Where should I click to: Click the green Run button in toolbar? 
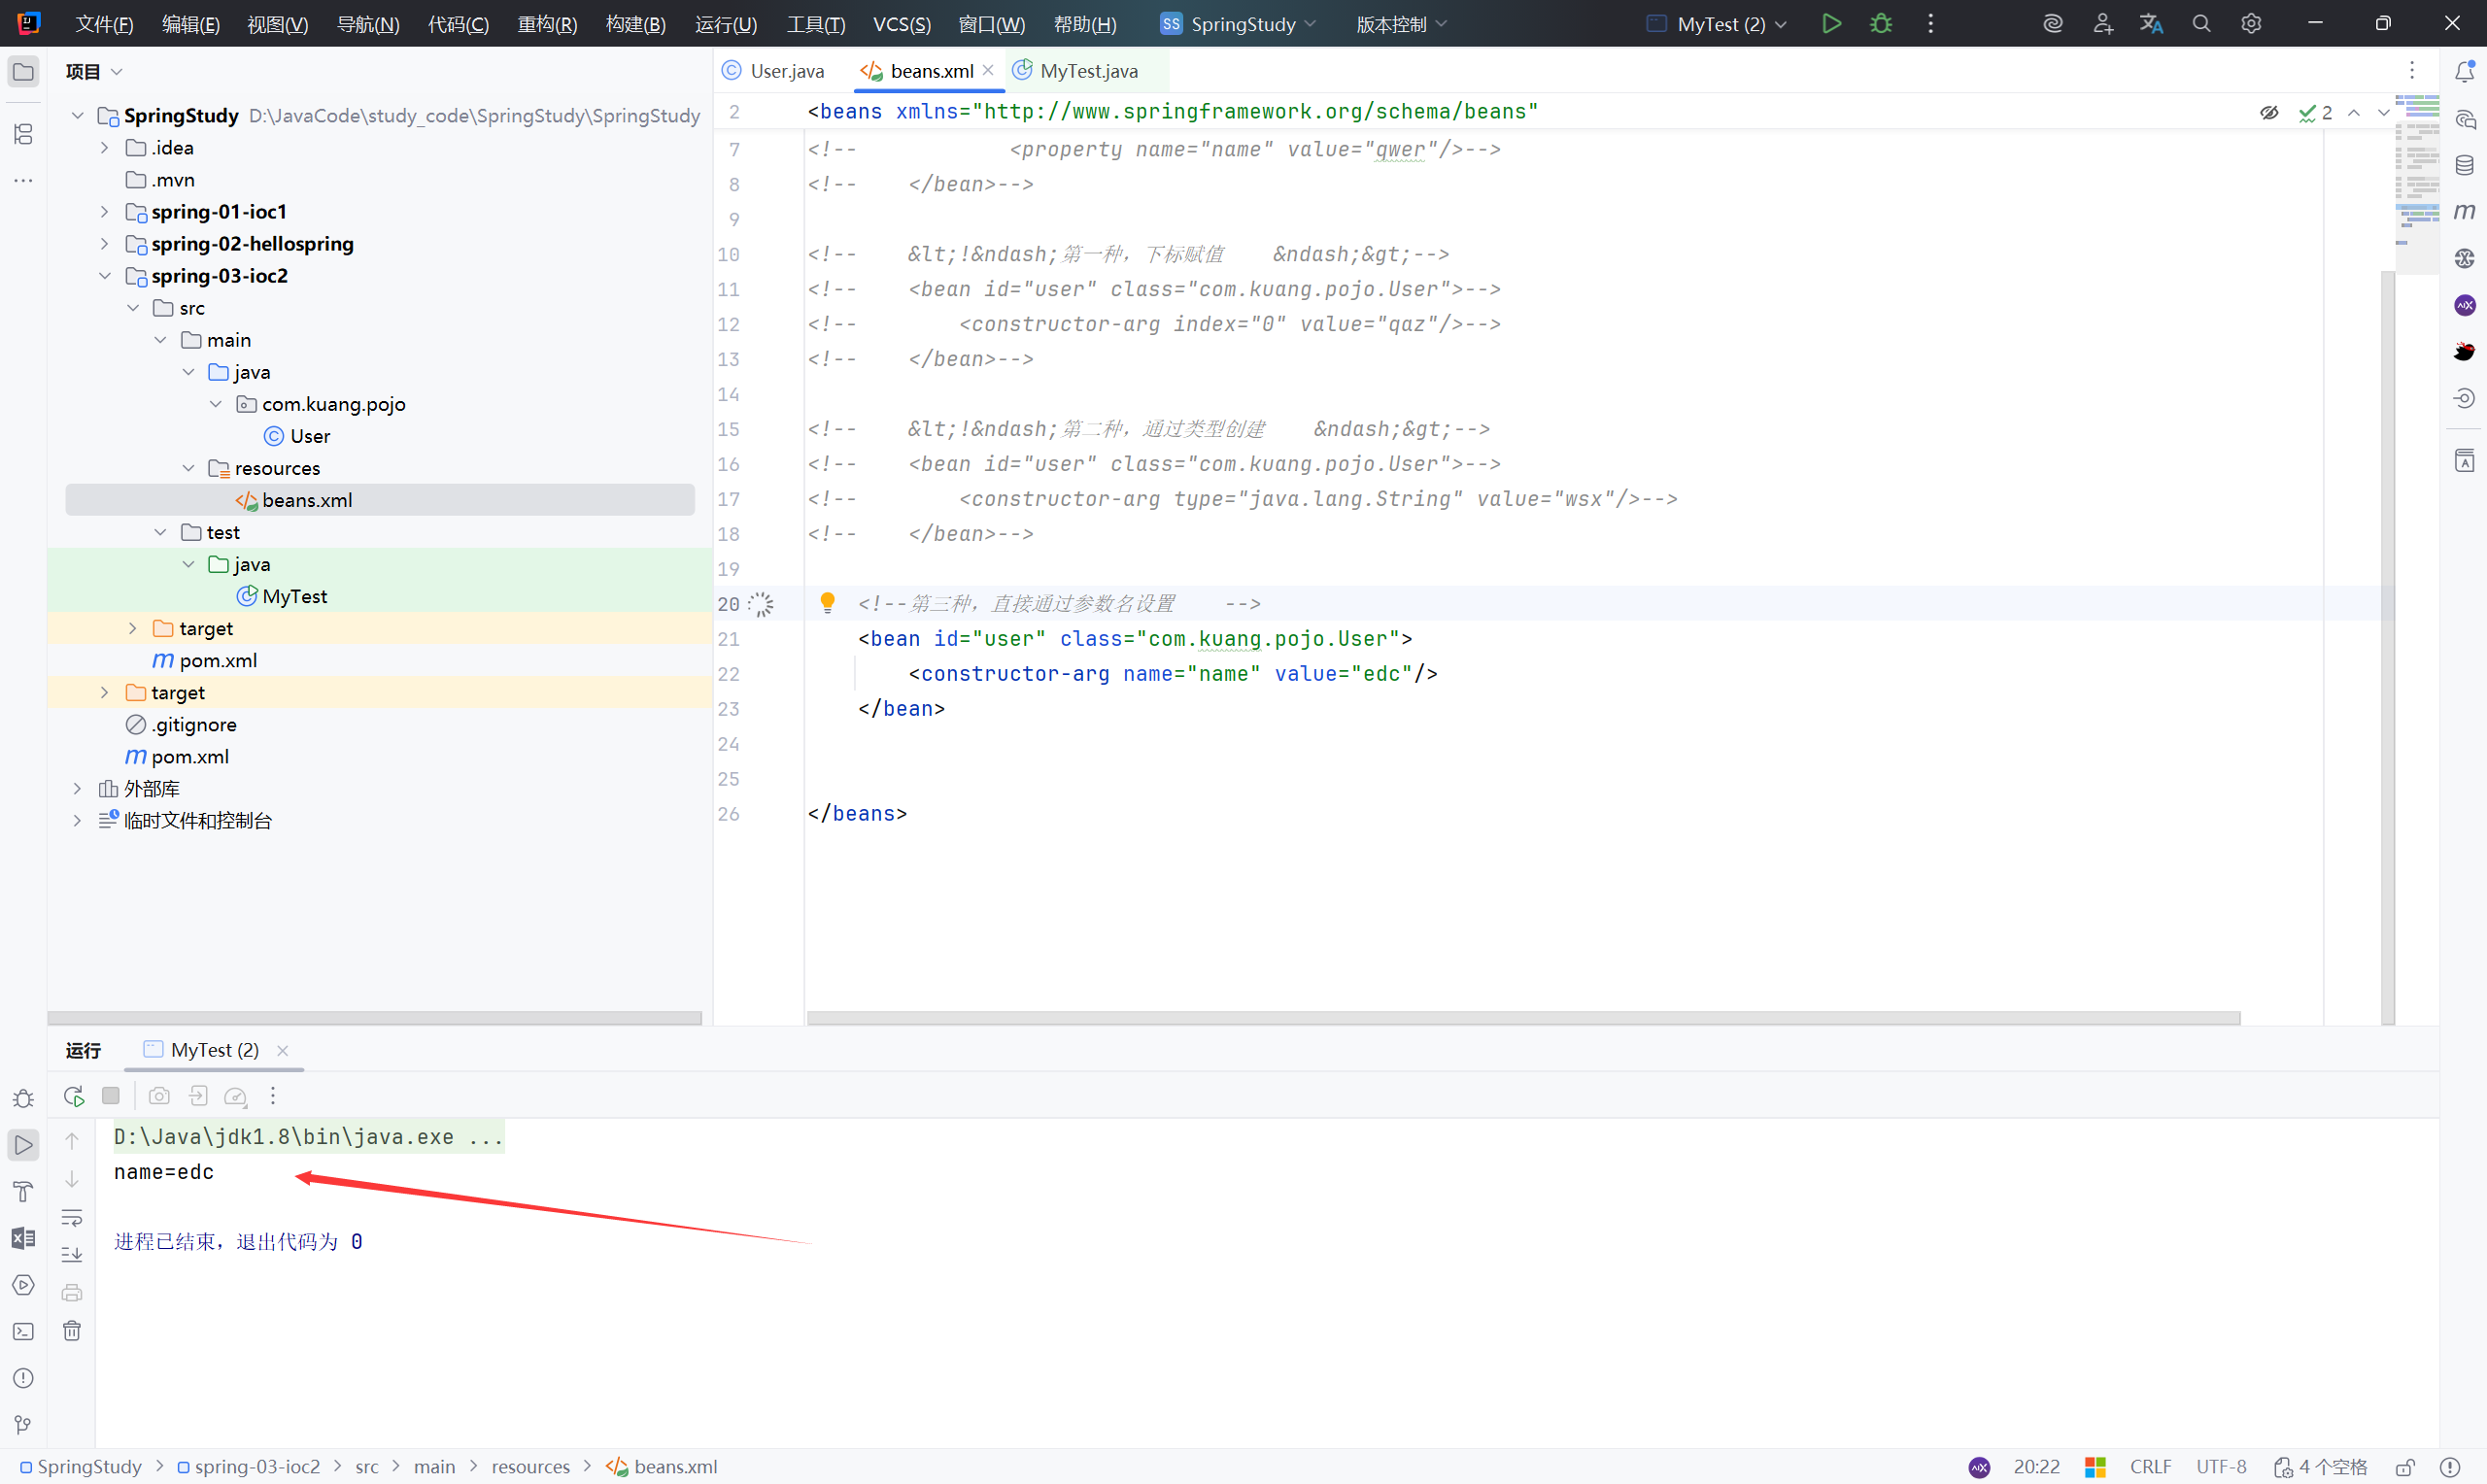coord(1831,24)
